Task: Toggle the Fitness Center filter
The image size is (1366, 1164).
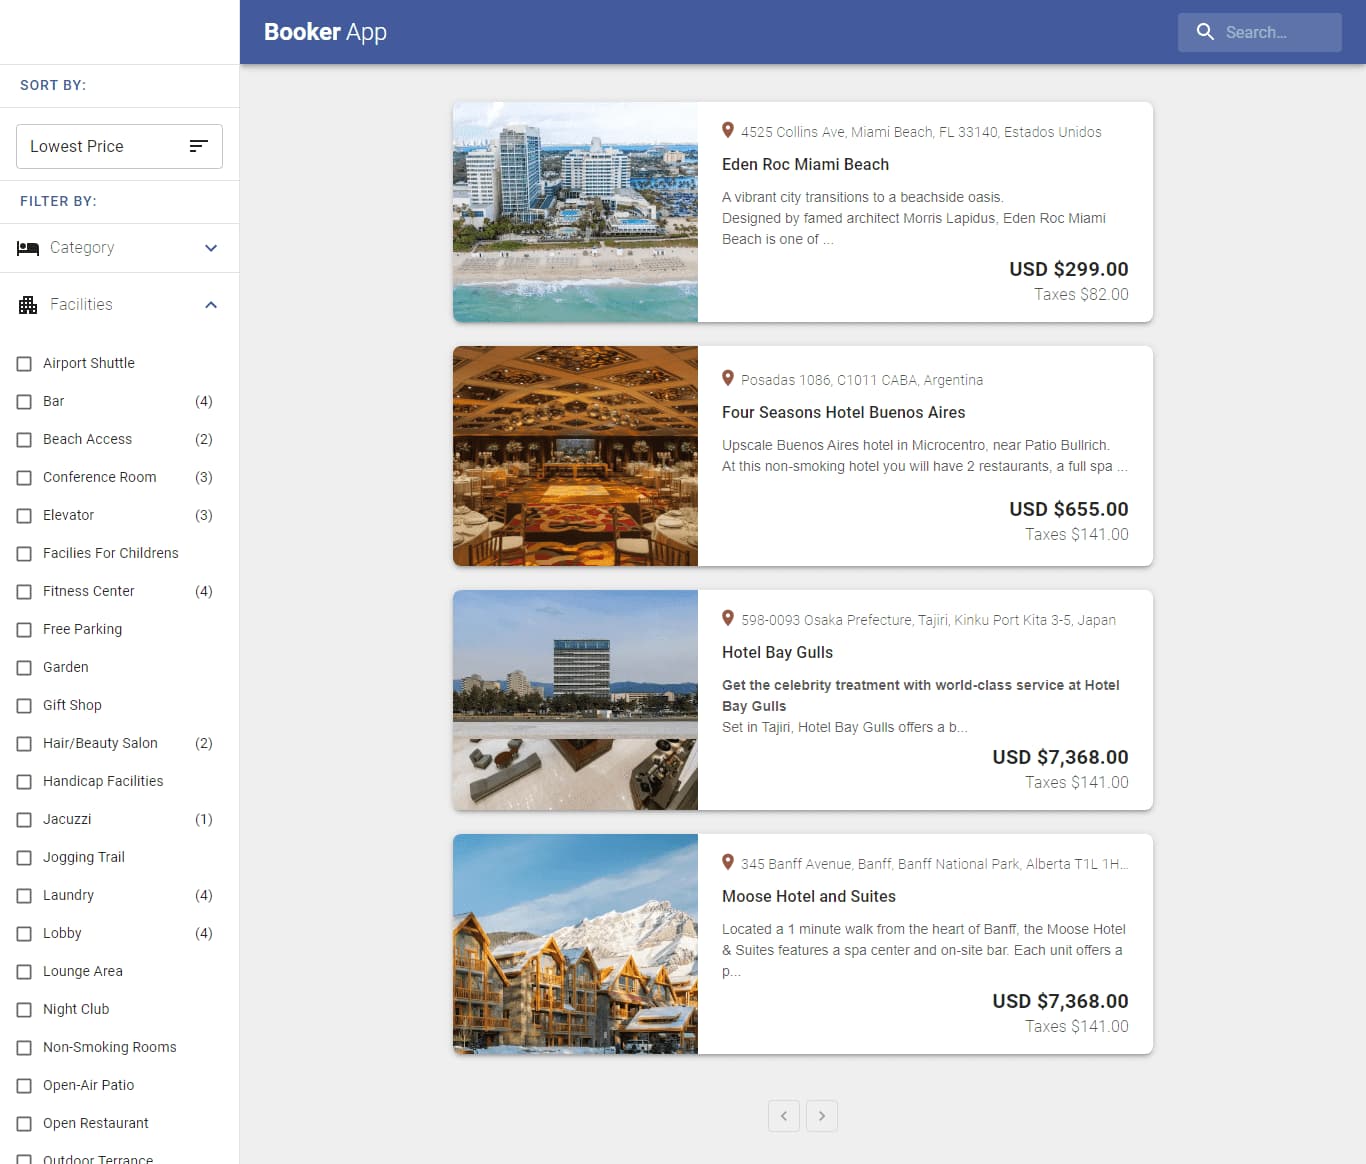Action: 24,592
